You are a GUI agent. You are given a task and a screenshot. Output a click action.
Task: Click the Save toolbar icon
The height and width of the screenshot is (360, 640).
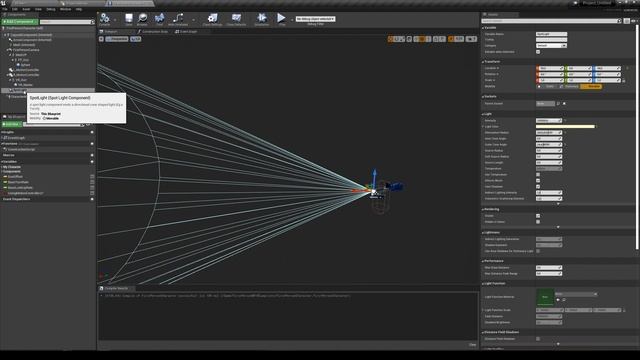click(x=129, y=19)
